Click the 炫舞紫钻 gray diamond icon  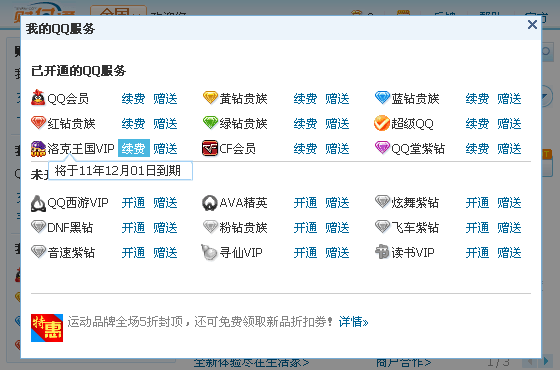[x=382, y=202]
